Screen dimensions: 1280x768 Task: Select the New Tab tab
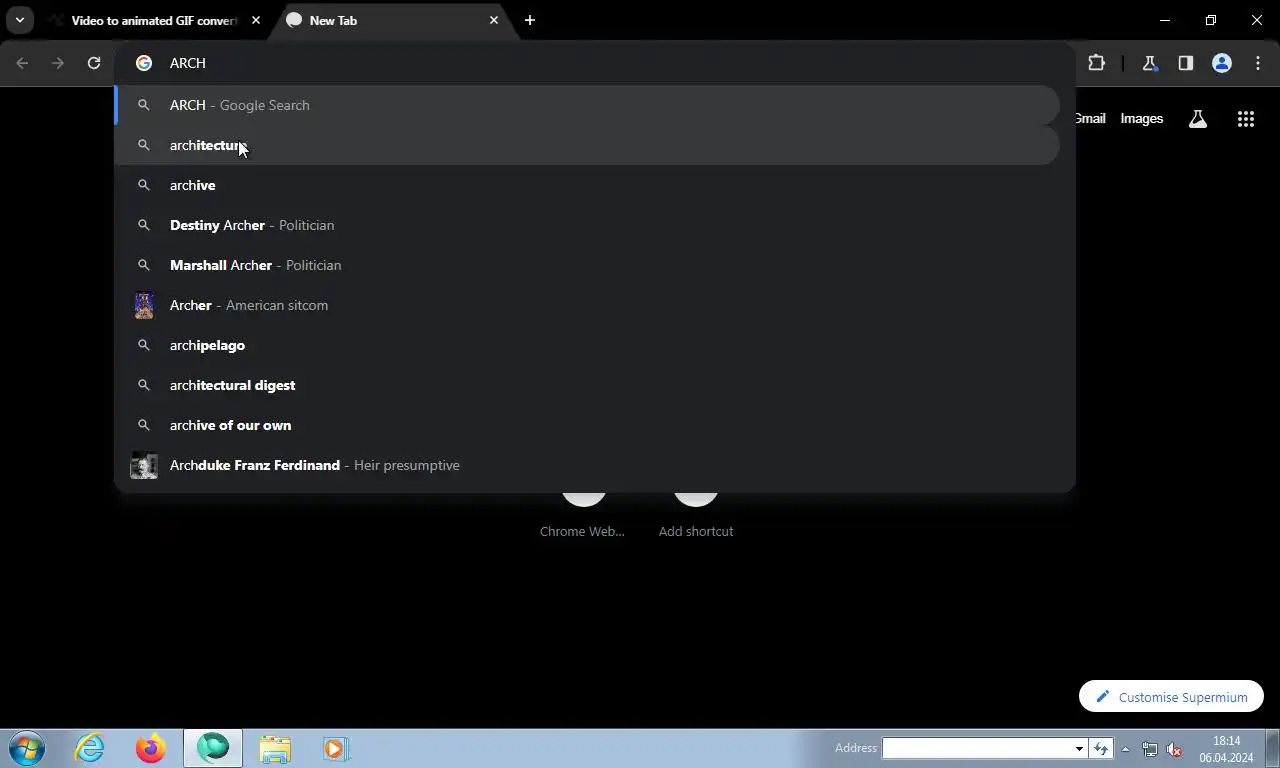tap(390, 20)
